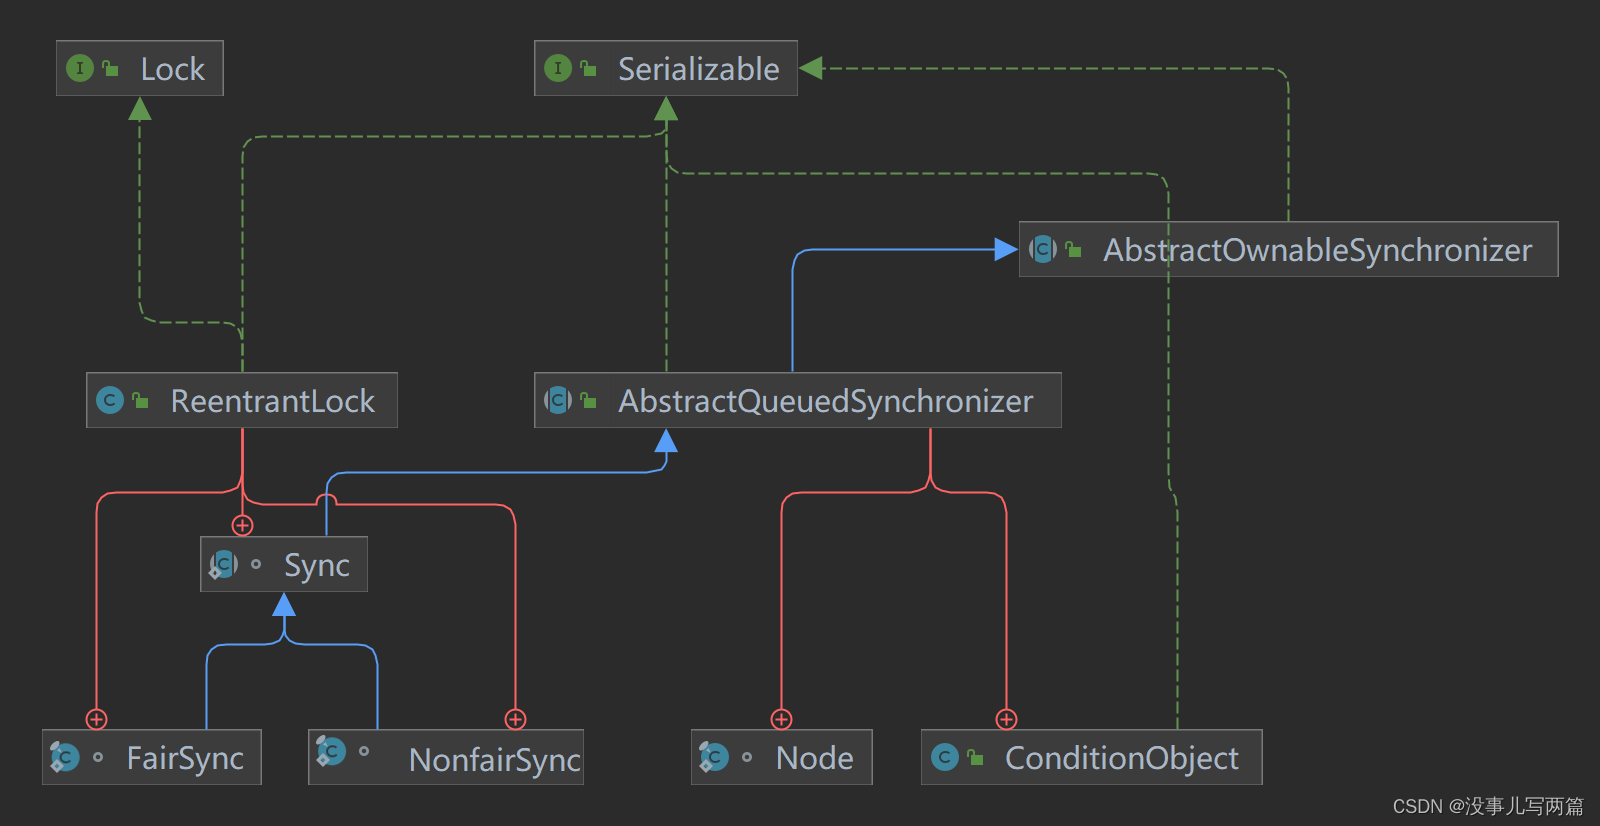1600x826 pixels.
Task: Click the public icon beside ConditionObject
Action: tap(975, 757)
